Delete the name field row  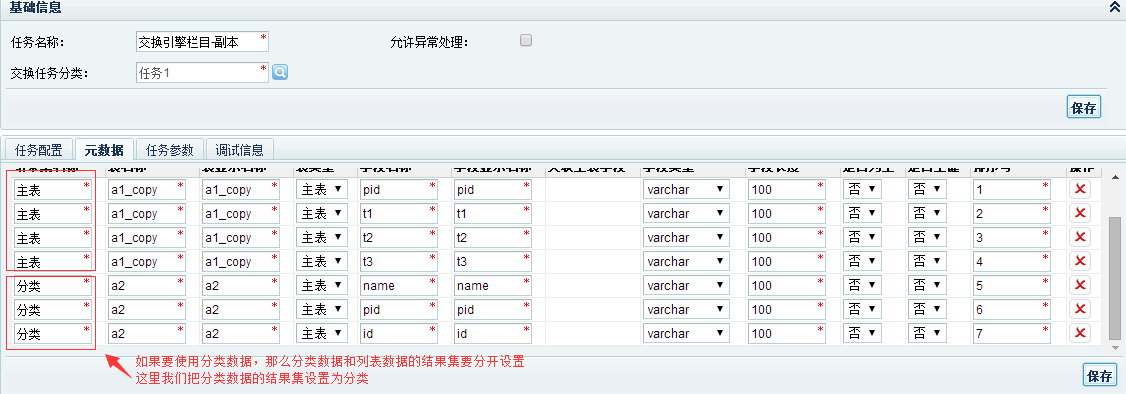click(x=1079, y=286)
